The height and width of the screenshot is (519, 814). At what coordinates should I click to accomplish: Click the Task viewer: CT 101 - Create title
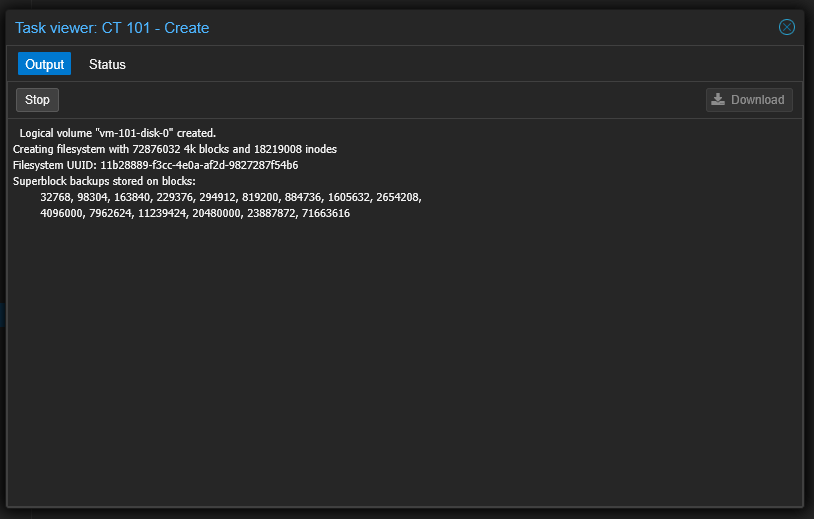[x=112, y=28]
